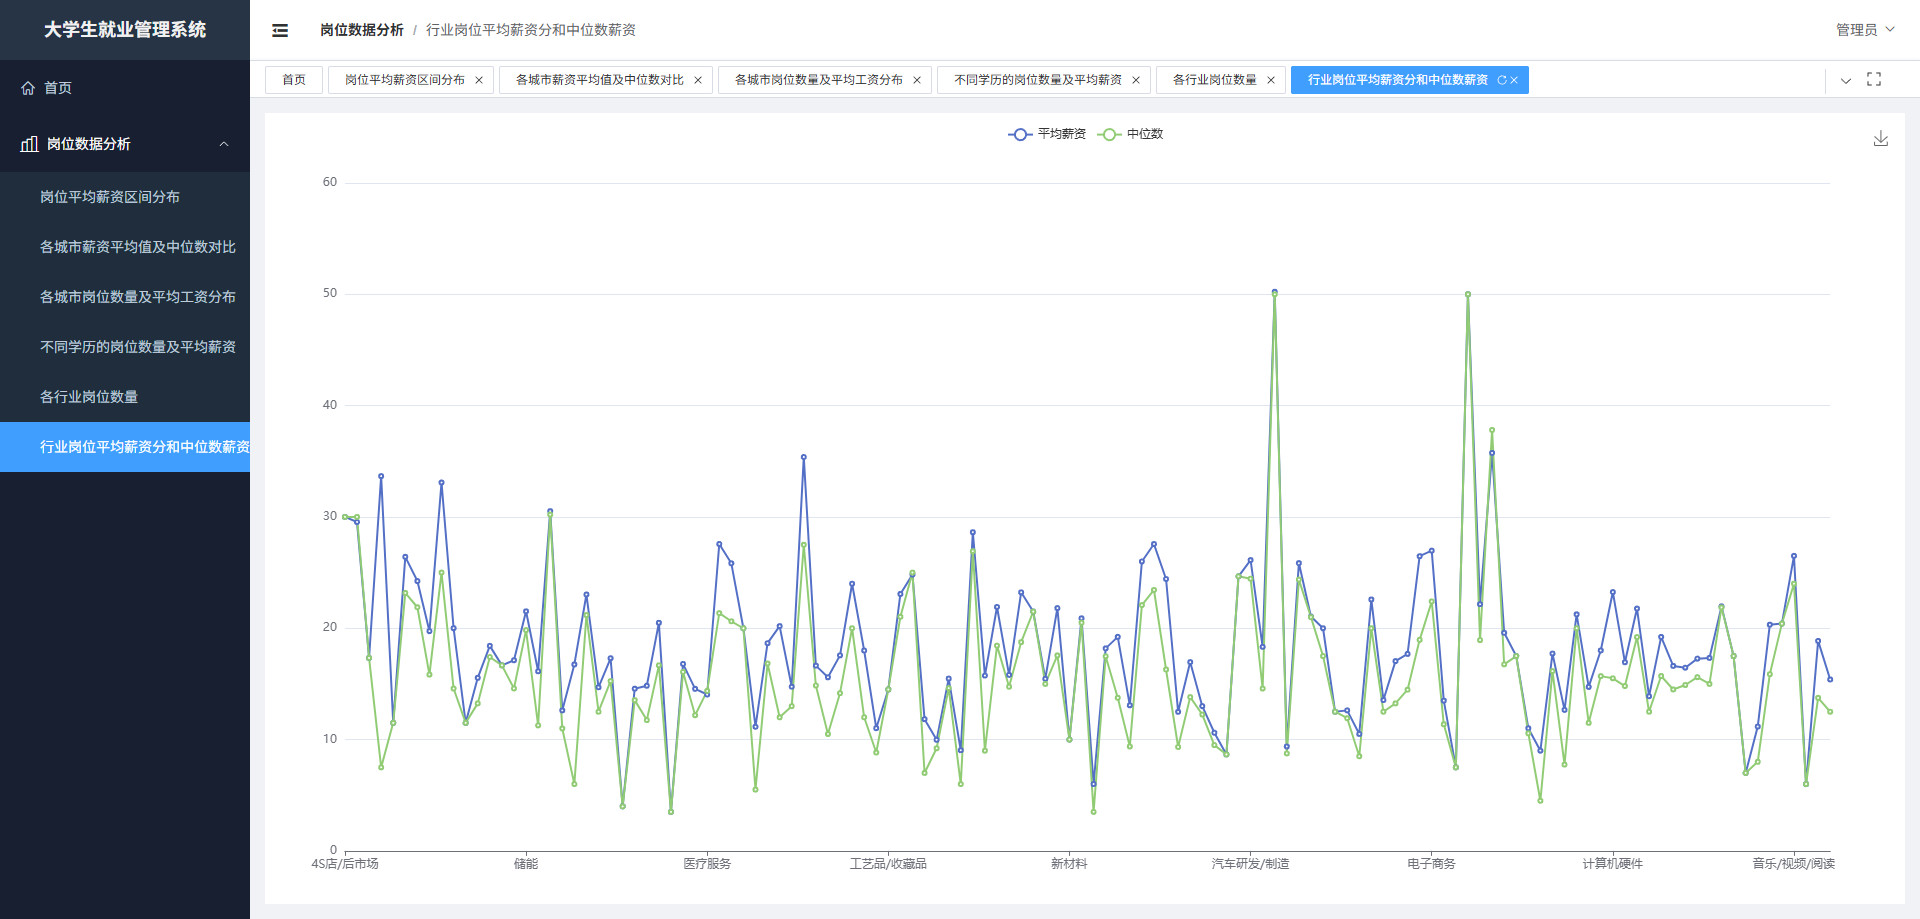Open sidebar item 各城市薪资平均值及中位数对比

pos(125,247)
